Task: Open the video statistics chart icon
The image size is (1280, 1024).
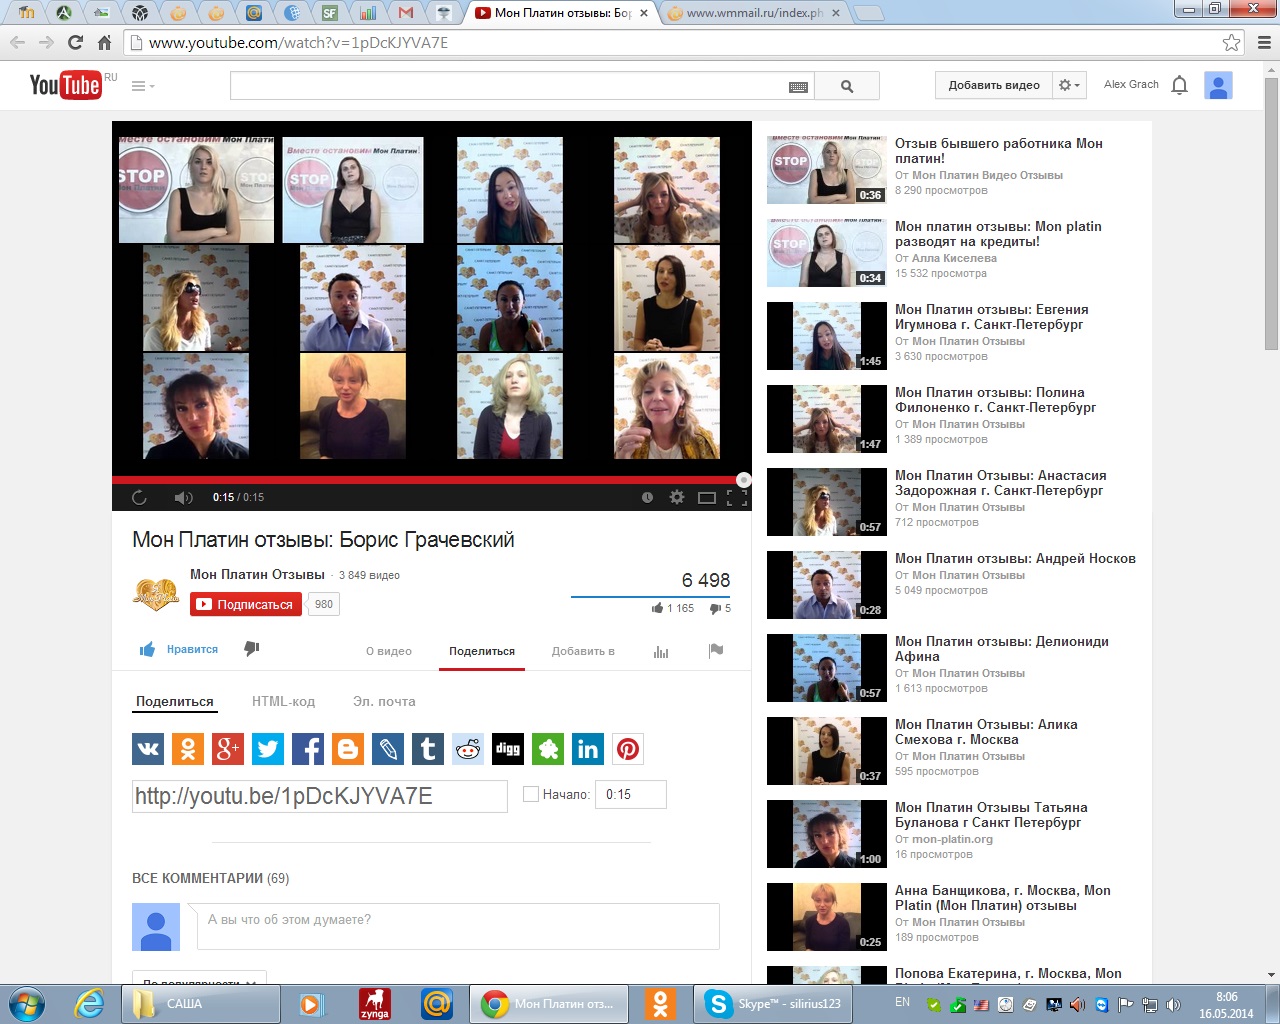Action: tap(661, 651)
